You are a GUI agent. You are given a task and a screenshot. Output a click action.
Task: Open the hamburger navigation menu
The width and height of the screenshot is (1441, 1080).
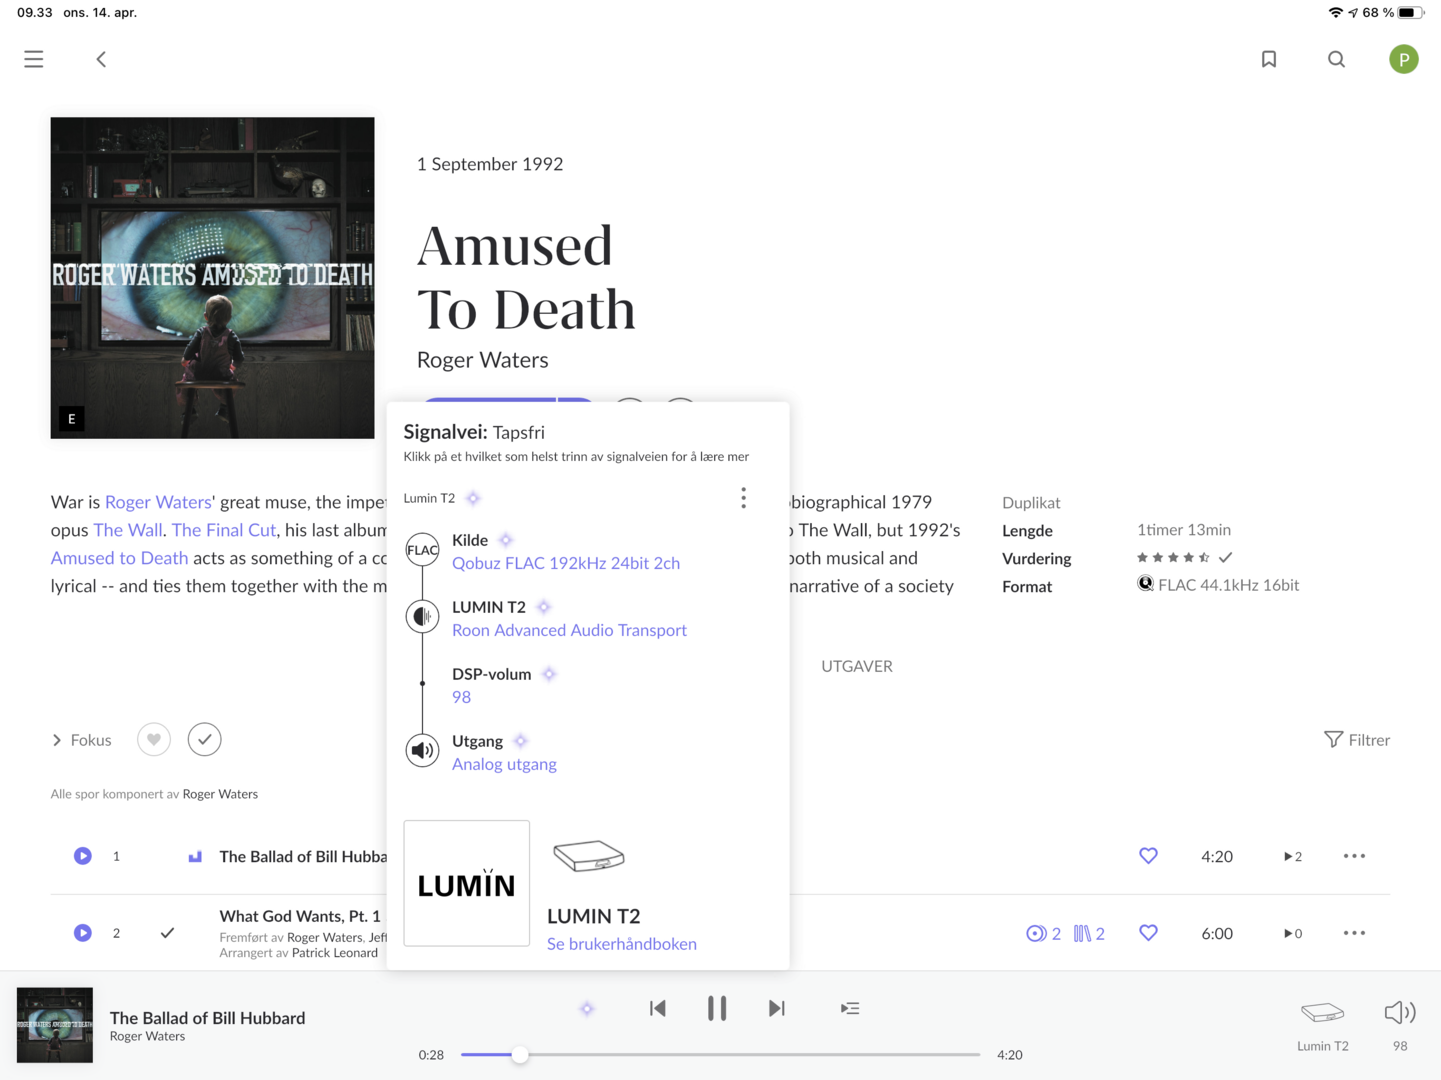[x=34, y=59]
